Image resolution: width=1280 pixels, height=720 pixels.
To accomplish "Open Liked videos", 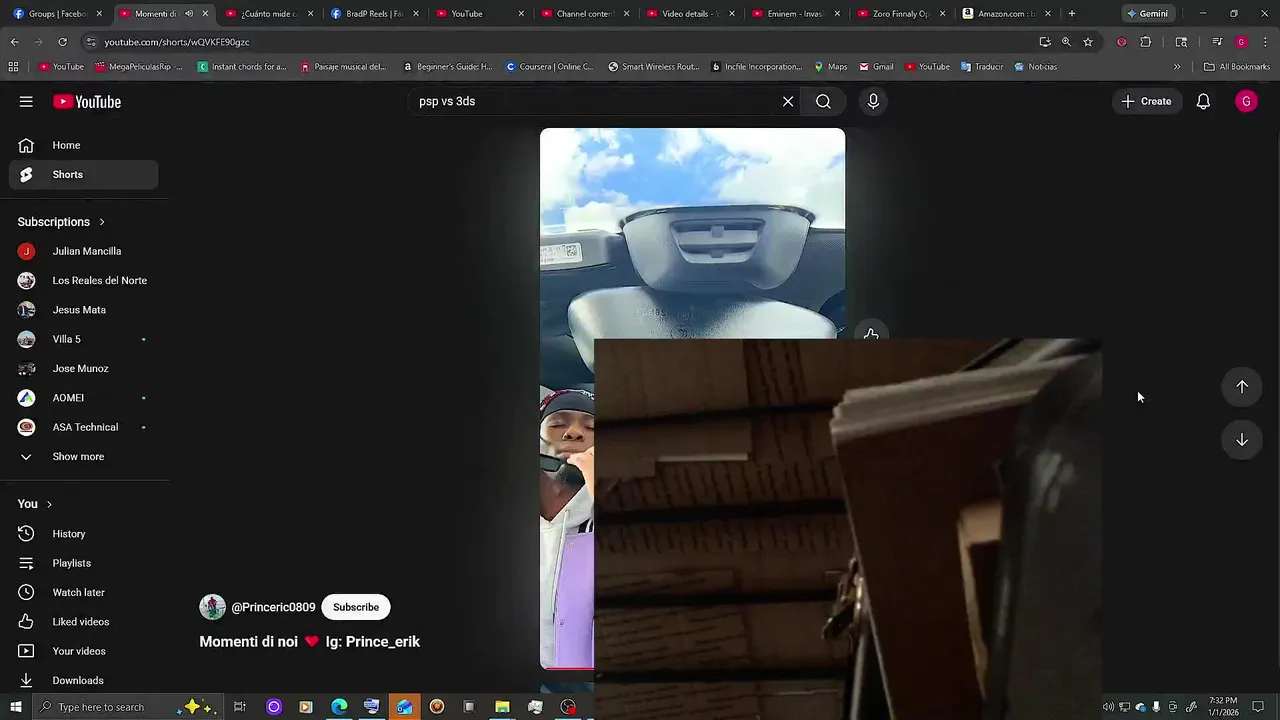I will click(84, 622).
